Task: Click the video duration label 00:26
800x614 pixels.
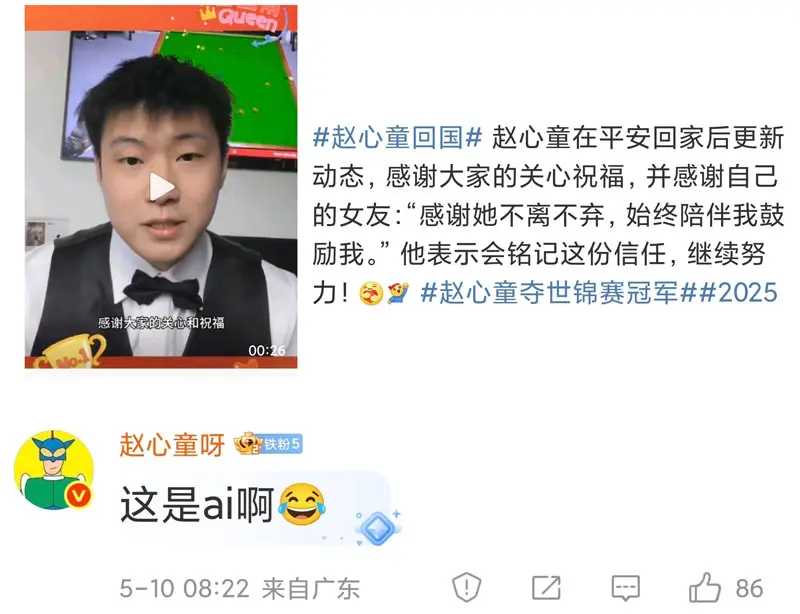Action: (x=266, y=351)
